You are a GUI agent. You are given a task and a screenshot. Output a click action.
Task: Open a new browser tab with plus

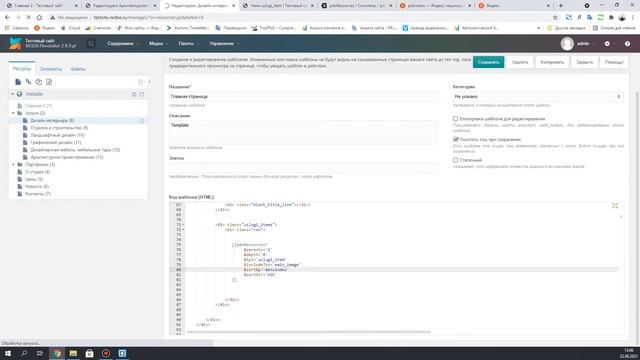[x=561, y=6]
